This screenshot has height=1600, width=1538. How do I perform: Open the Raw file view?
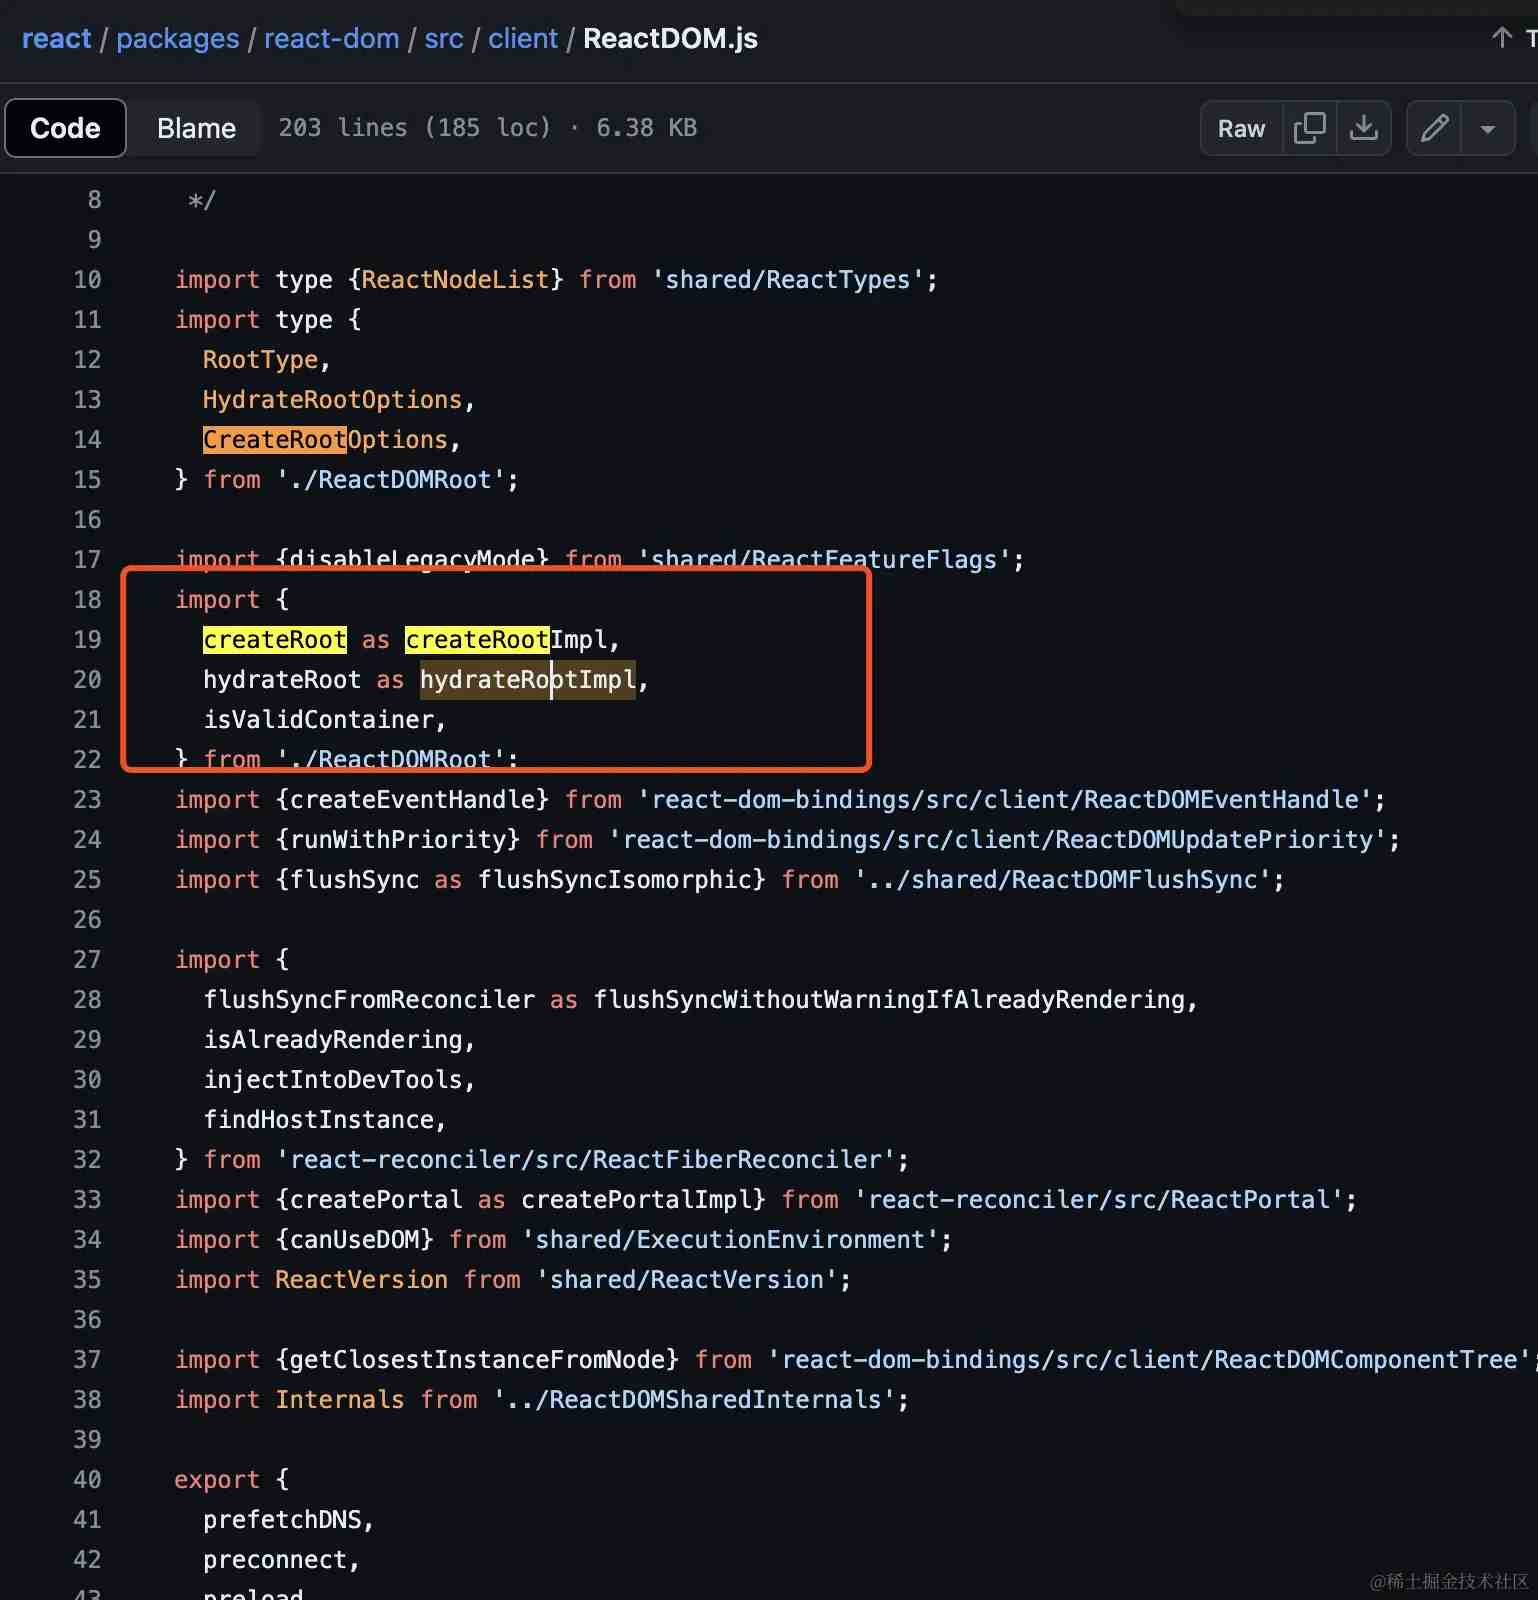(1241, 128)
